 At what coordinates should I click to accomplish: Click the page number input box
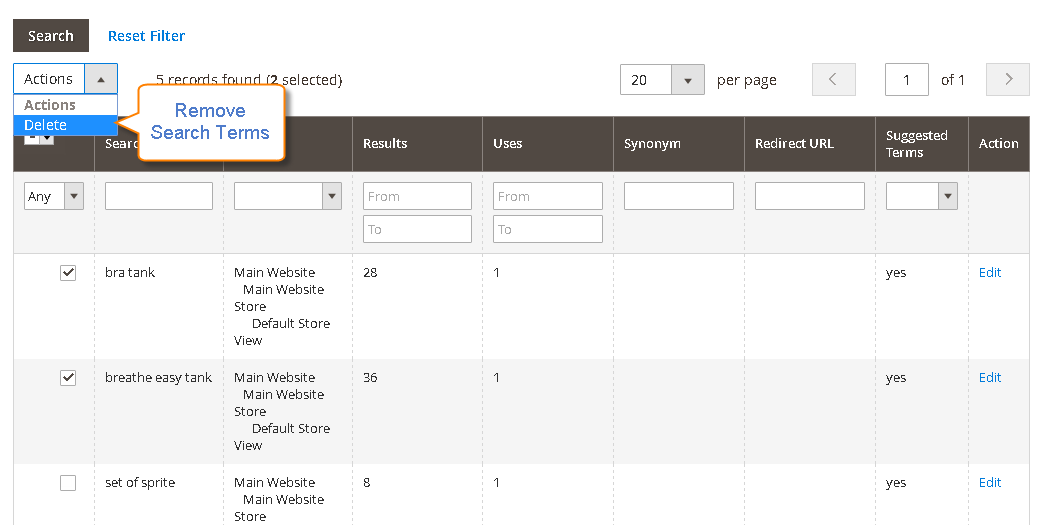(x=907, y=80)
